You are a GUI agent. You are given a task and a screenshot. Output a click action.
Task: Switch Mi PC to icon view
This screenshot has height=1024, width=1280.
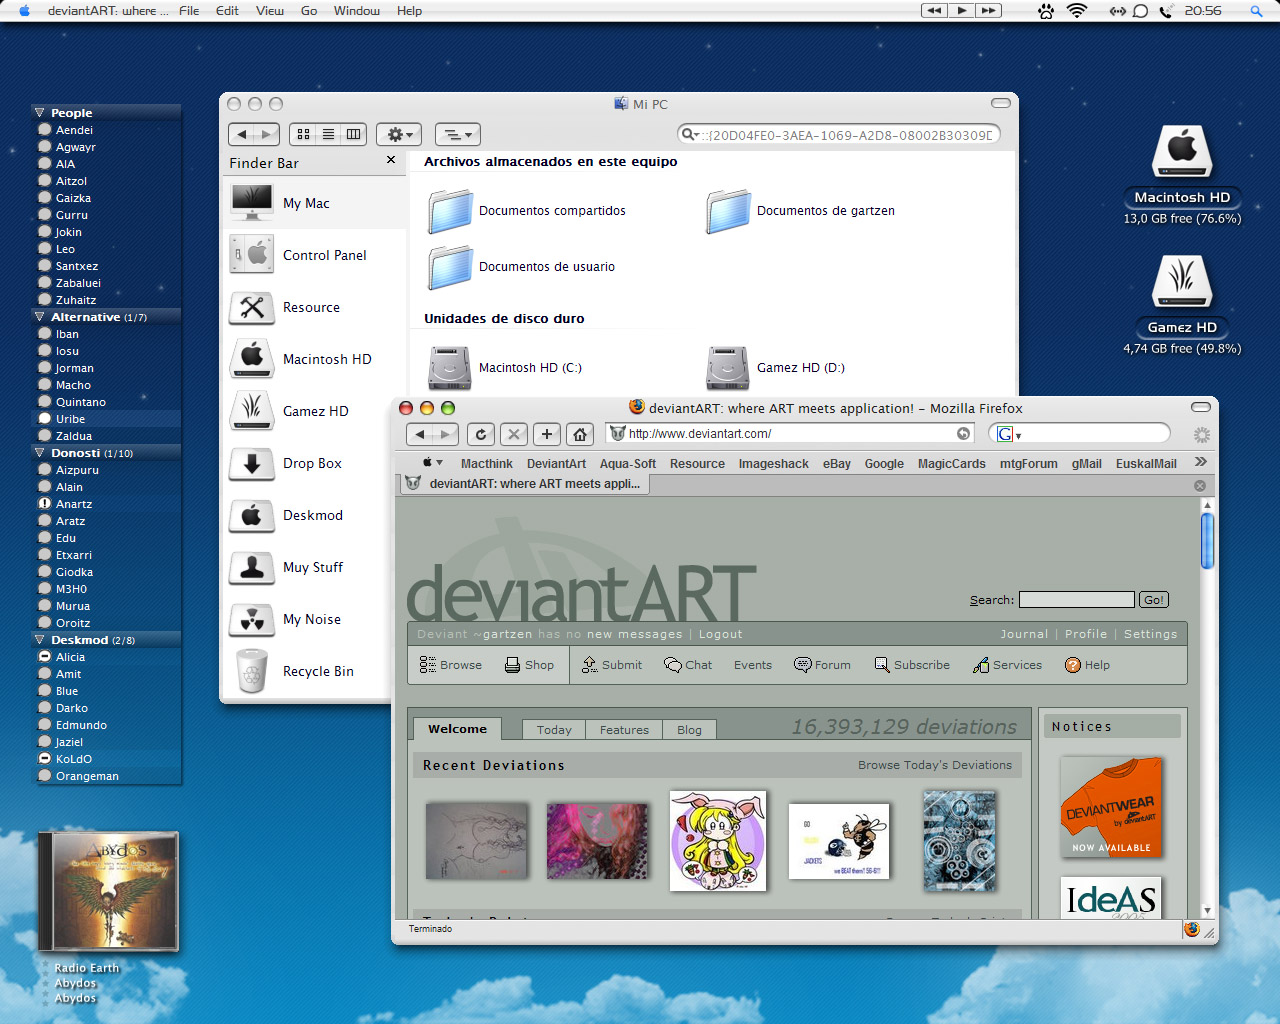[x=303, y=134]
